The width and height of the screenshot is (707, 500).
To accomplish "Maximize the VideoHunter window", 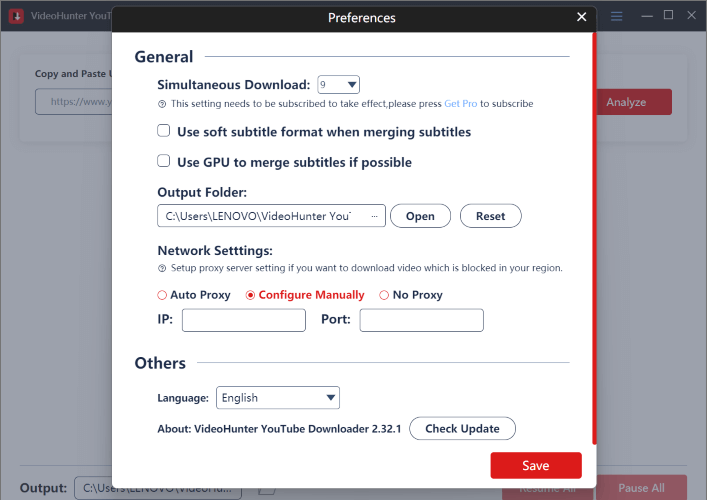I will pos(669,15).
